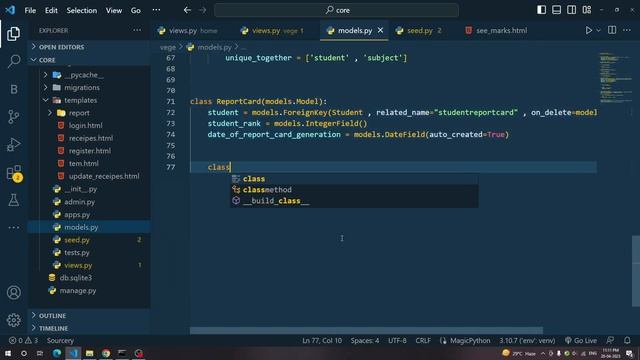Expand the Outline section
Screen dimensions: 640x360
(x=89, y=316)
